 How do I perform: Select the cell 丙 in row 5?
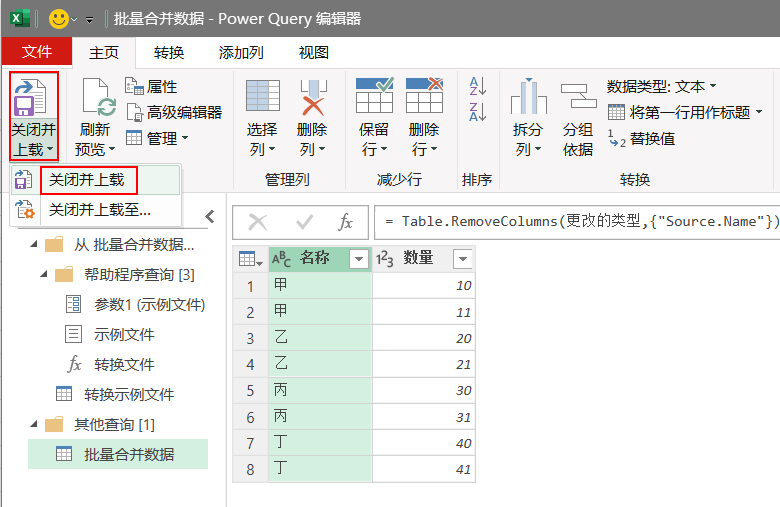coord(320,390)
